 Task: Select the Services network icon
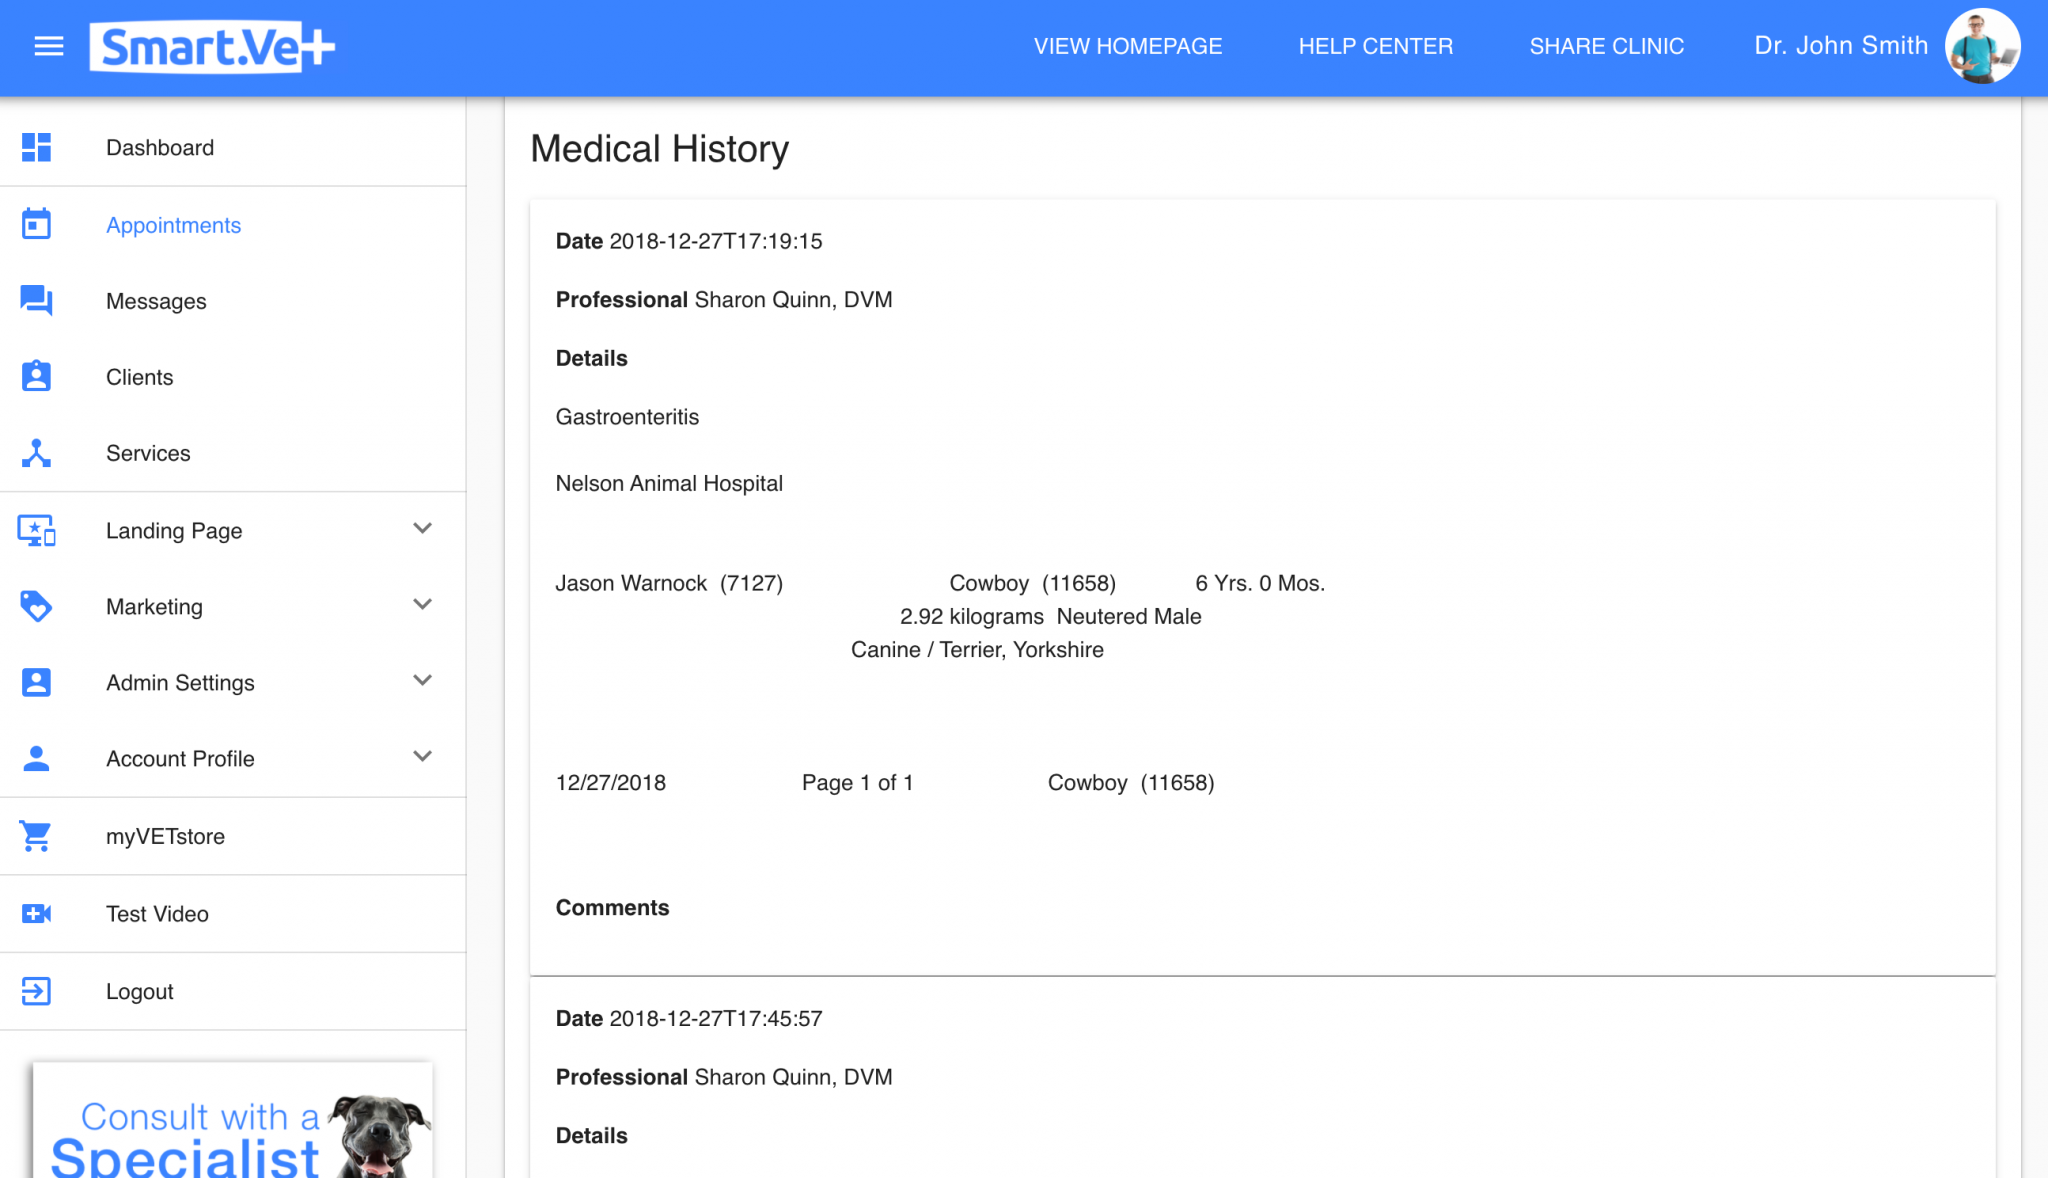pos(36,453)
